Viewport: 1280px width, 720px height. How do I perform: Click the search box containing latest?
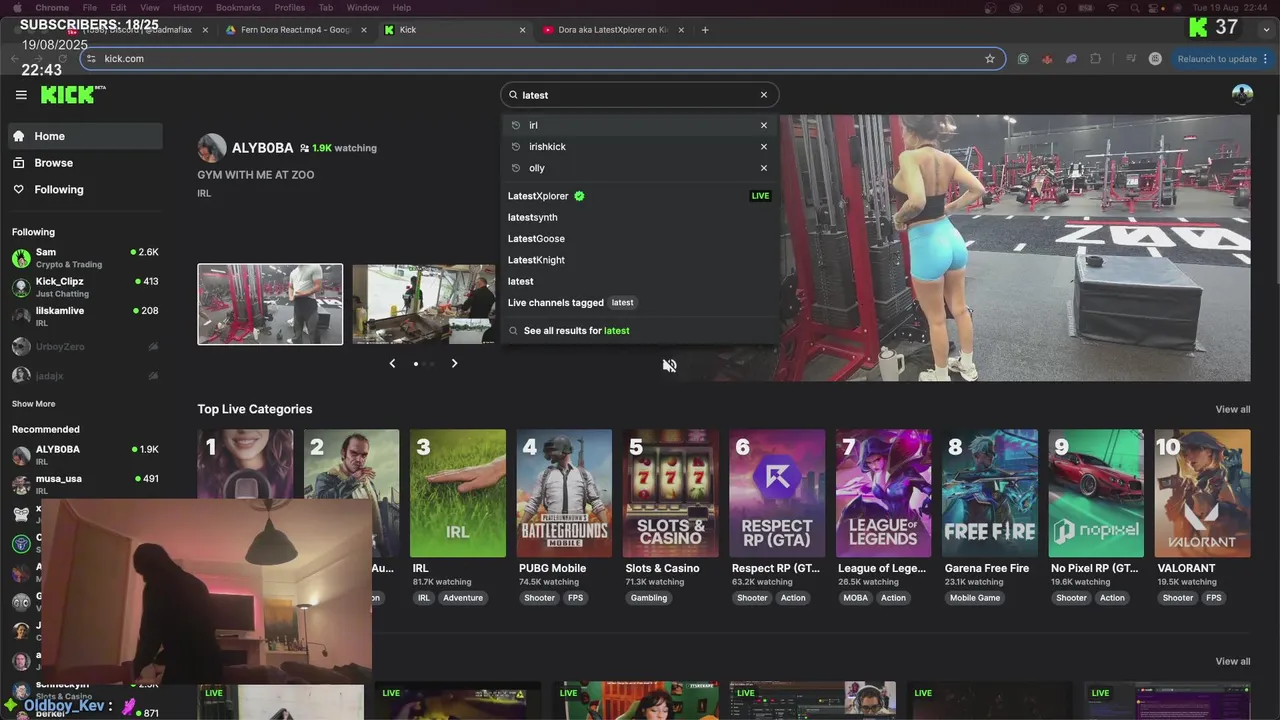coord(639,95)
